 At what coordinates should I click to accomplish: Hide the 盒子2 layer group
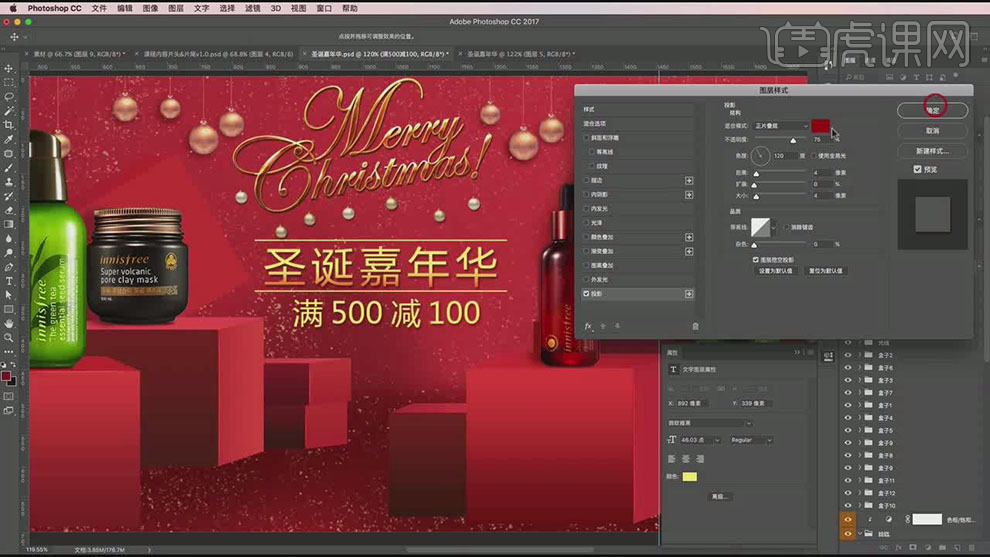click(x=848, y=355)
